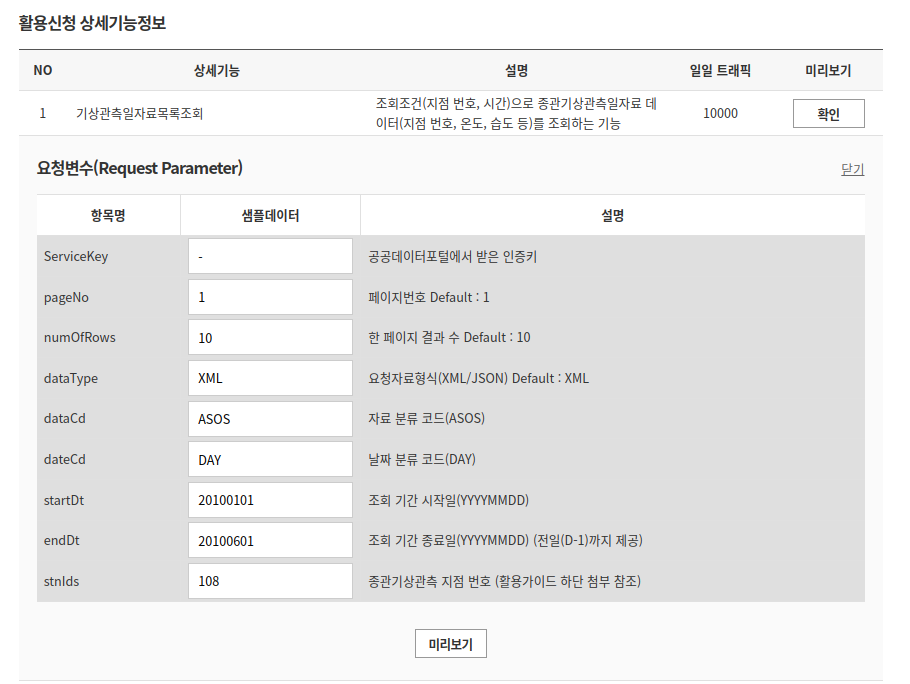
Task: Click the 한 페이지 결과 수 description
Action: tap(449, 338)
